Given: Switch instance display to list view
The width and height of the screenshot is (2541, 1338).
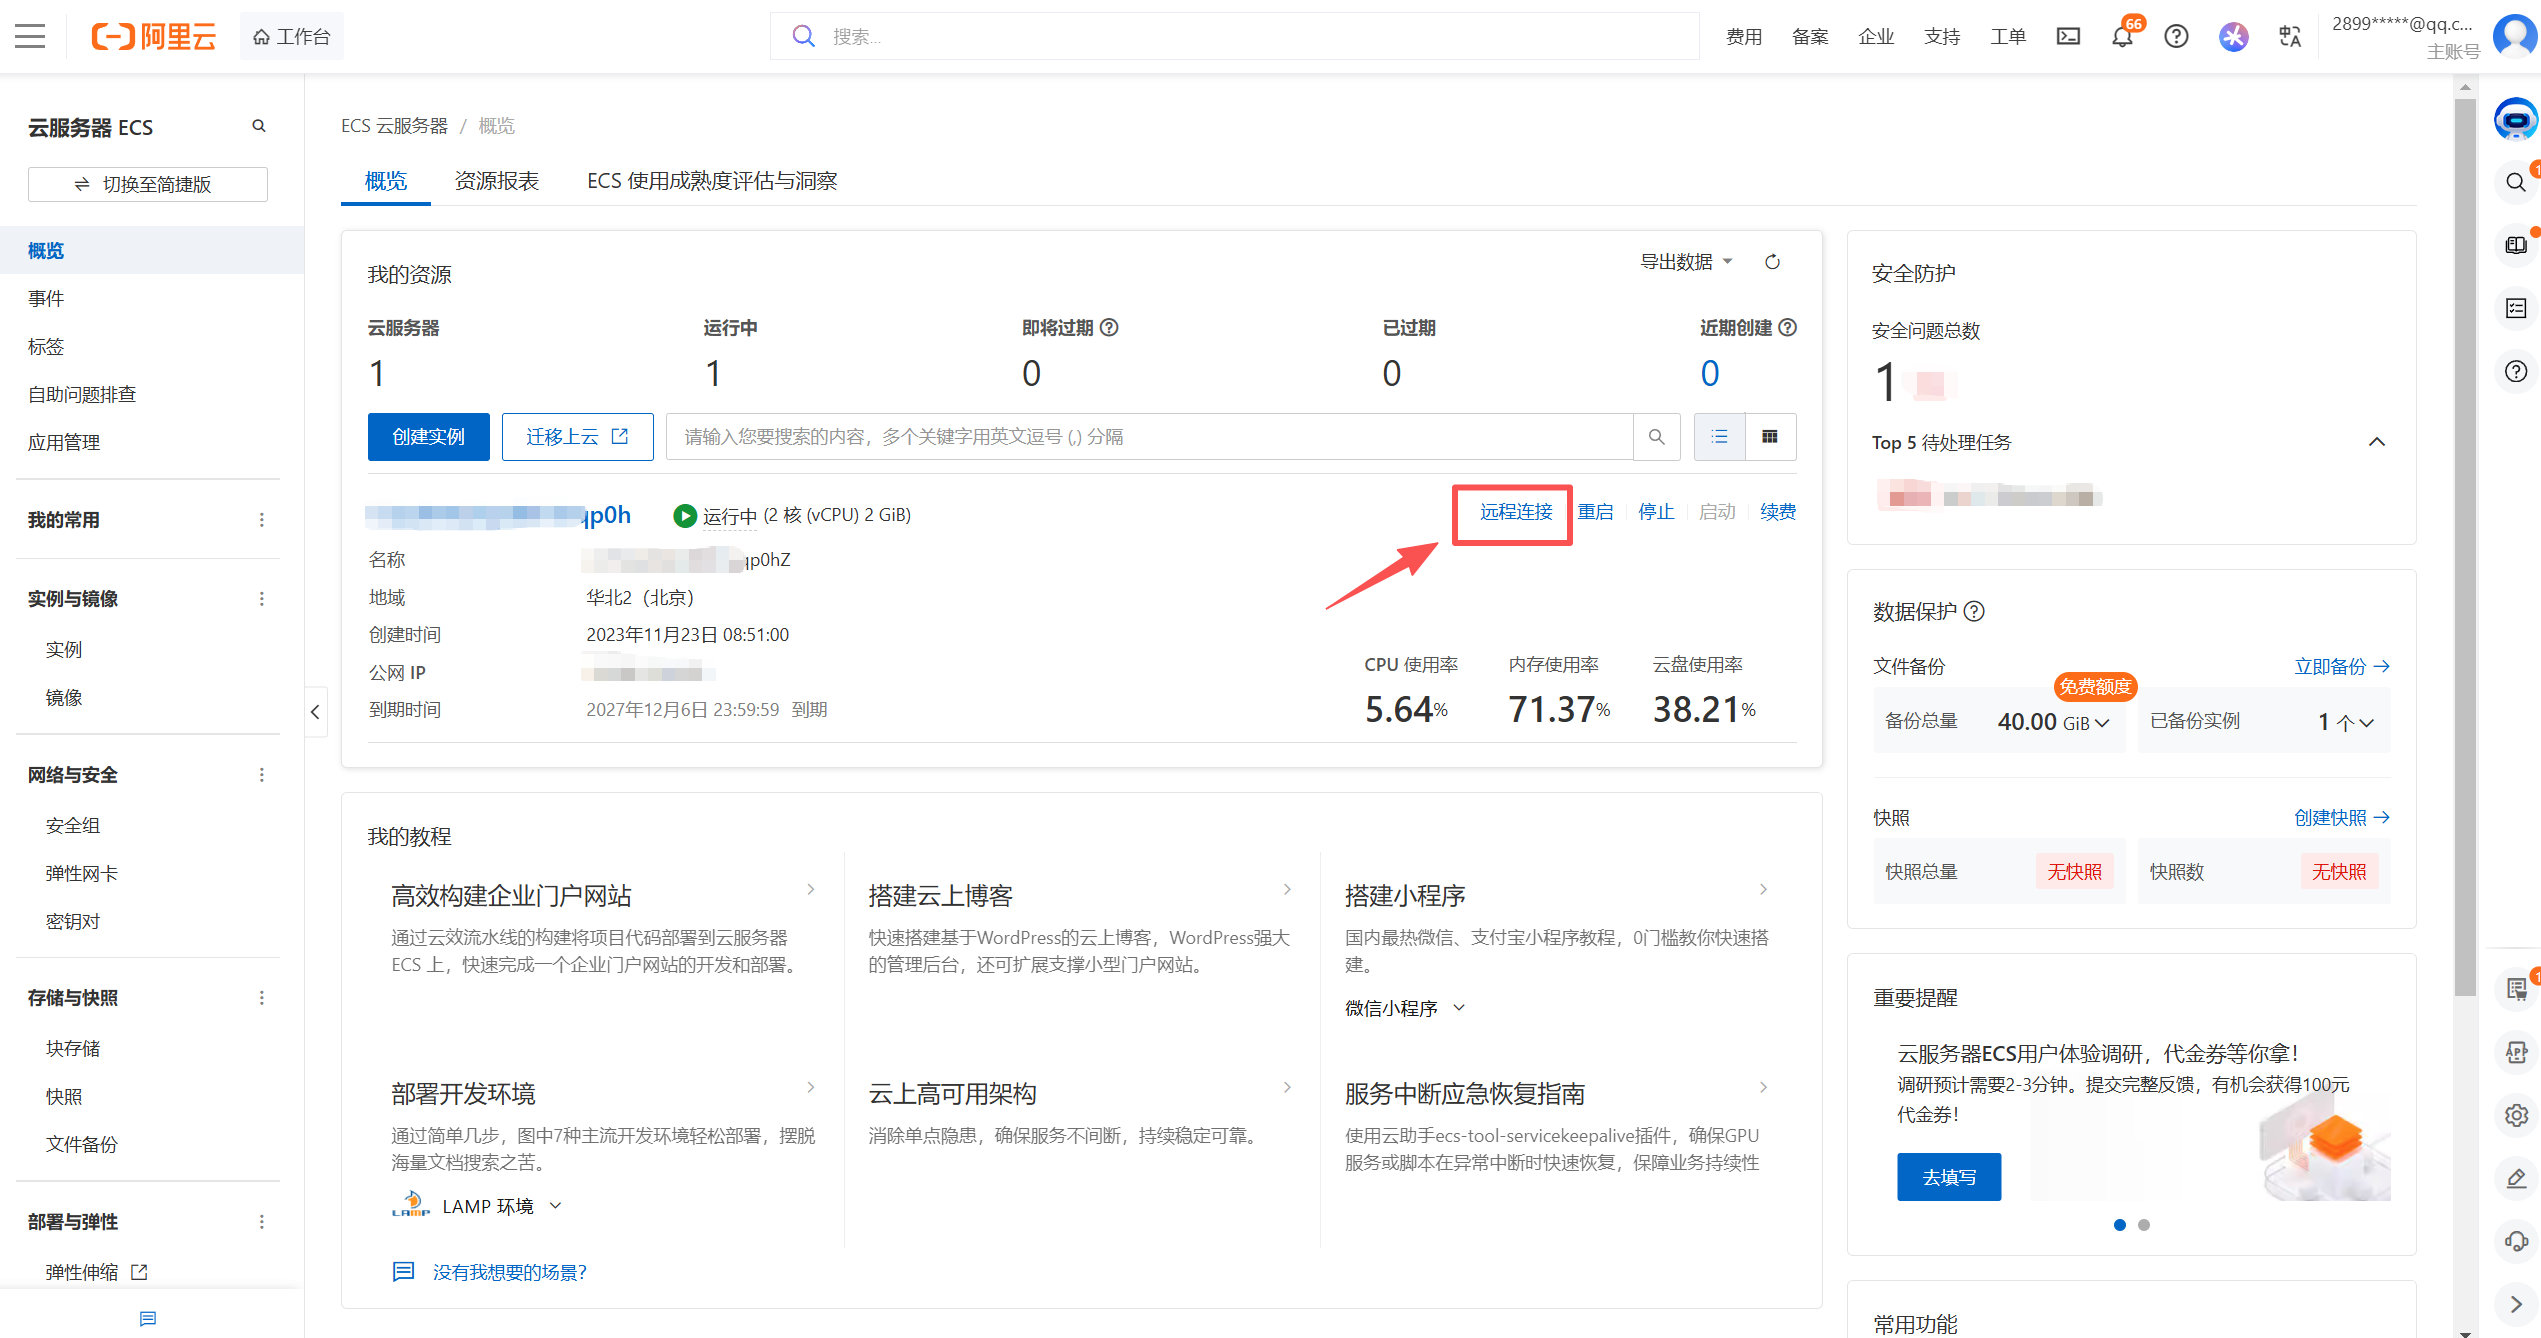Looking at the screenshot, I should [1719, 437].
